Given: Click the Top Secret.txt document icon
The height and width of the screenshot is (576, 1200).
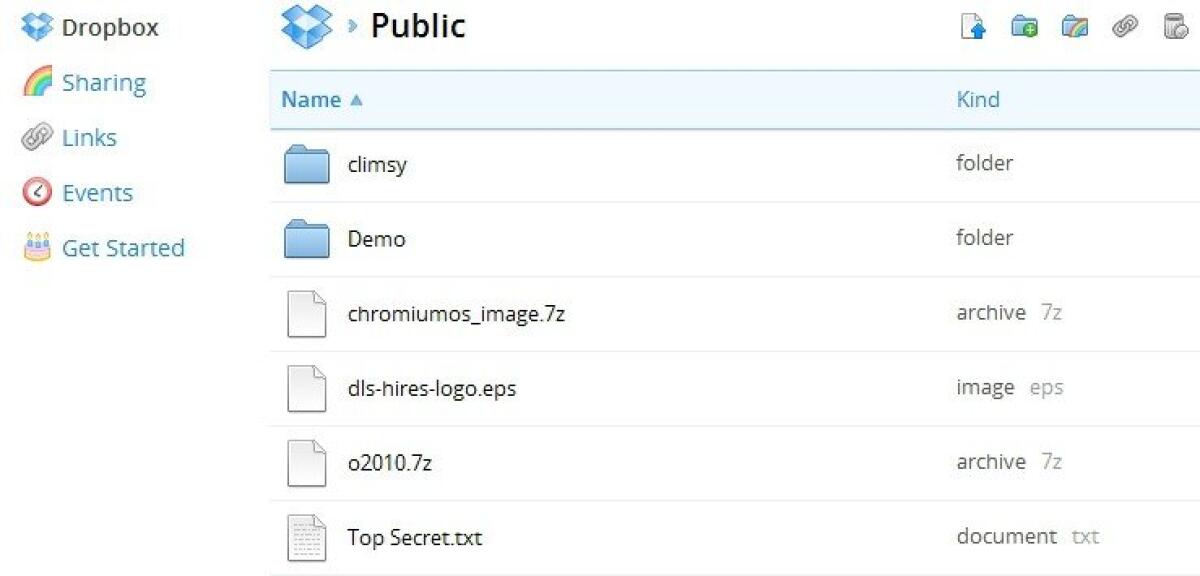Looking at the screenshot, I should point(306,537).
